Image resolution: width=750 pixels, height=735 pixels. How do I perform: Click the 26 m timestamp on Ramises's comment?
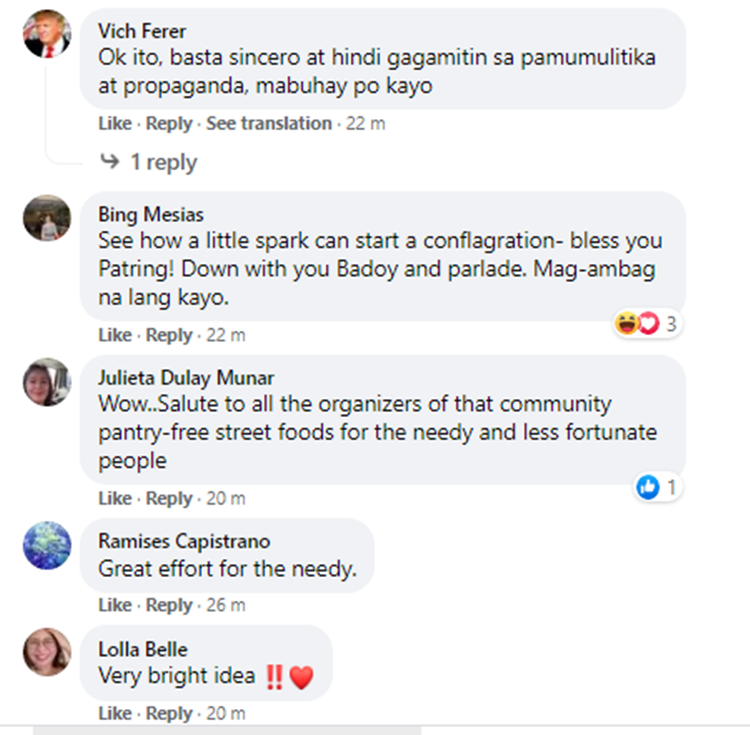click(x=225, y=605)
